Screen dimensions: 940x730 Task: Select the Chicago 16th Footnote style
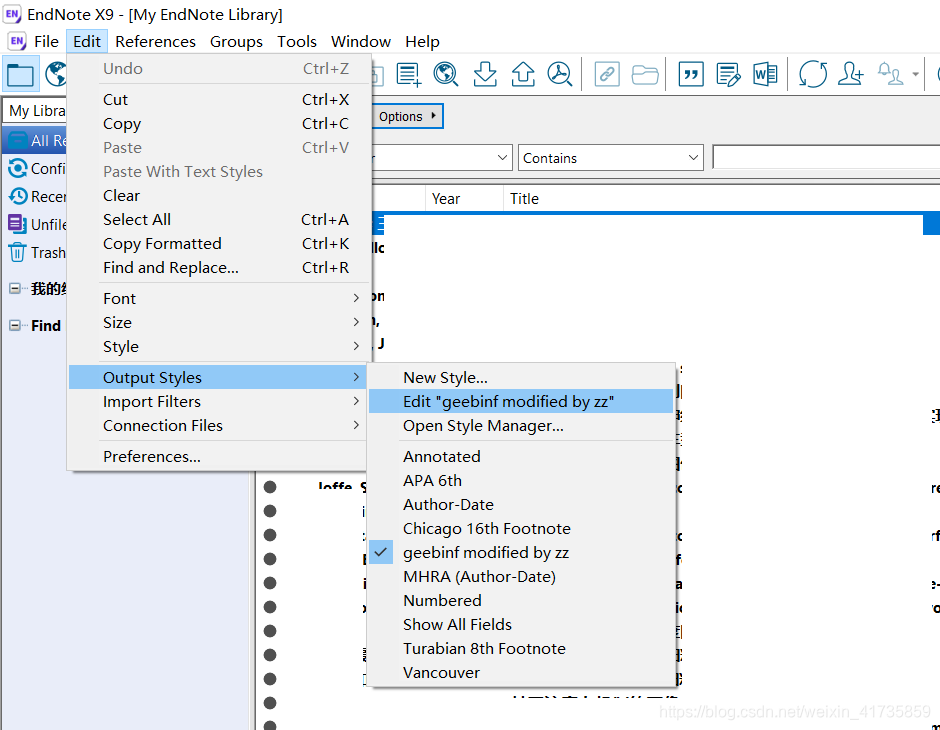(522, 529)
